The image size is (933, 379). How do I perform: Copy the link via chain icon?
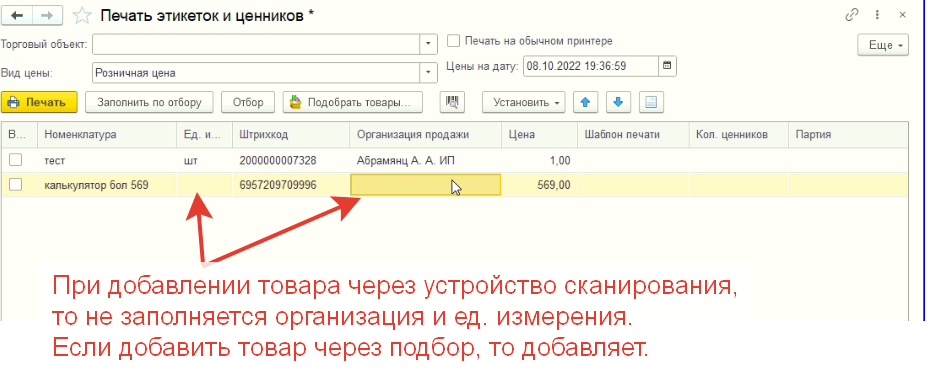click(851, 15)
